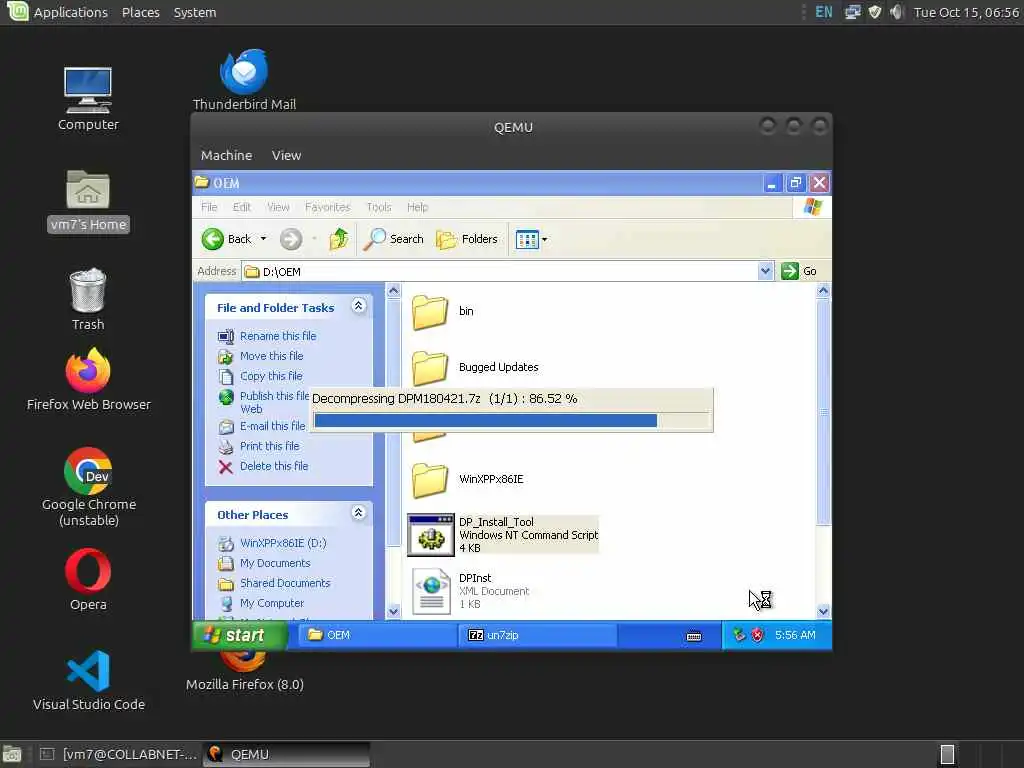Switch to vm7@COLLABNET terminal taskbar item
Screen dimensions: 1024x768
[x=118, y=754]
